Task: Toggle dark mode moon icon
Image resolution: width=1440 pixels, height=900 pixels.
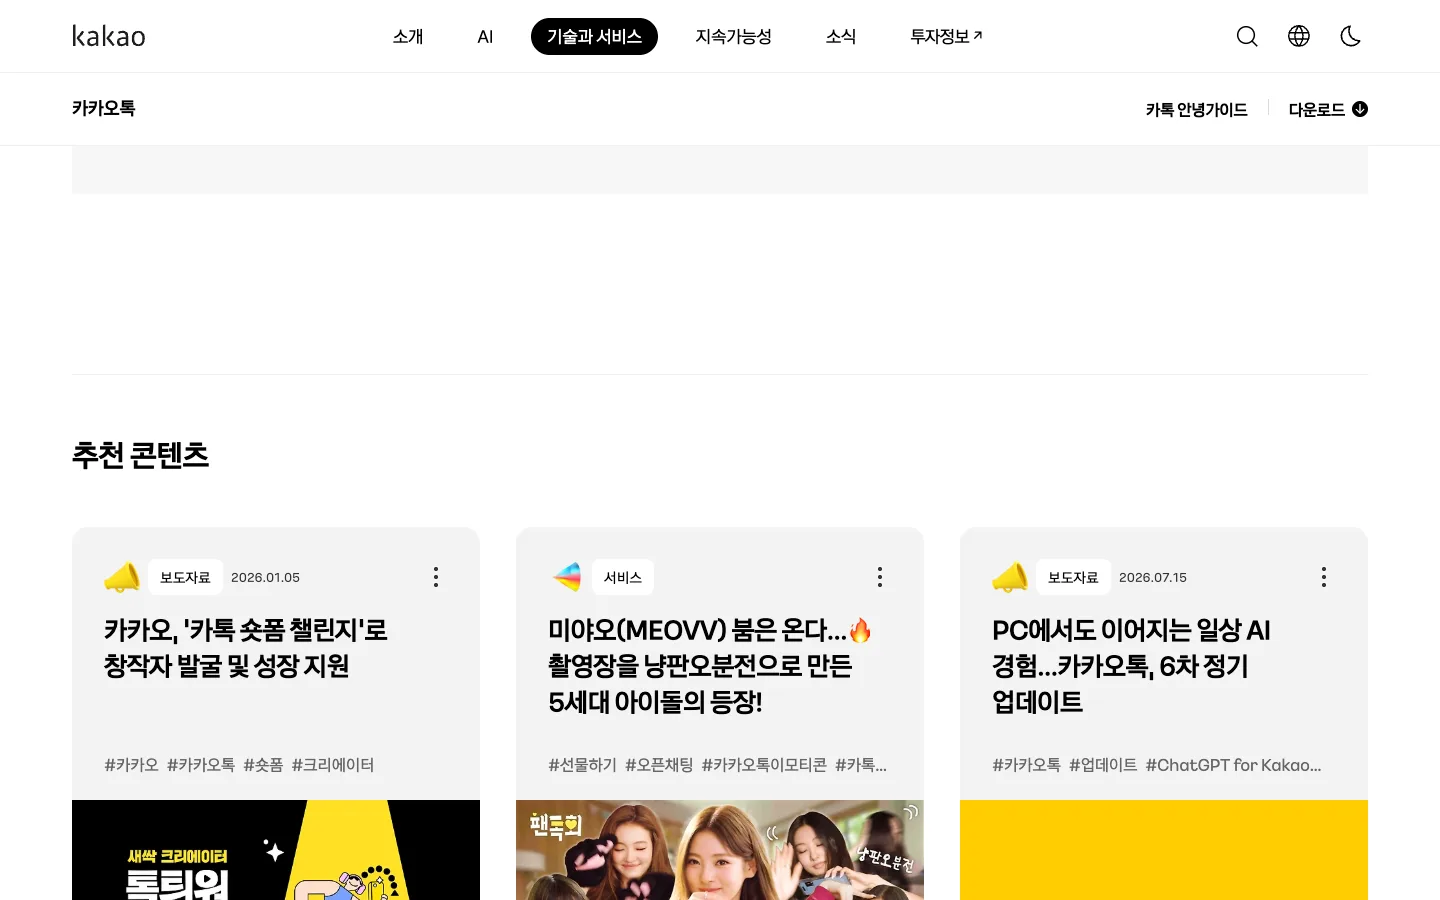Action: (1351, 36)
